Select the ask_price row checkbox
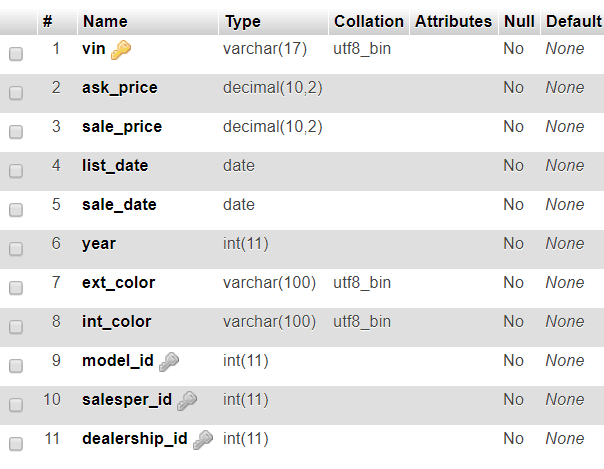The height and width of the screenshot is (469, 604). (16, 92)
